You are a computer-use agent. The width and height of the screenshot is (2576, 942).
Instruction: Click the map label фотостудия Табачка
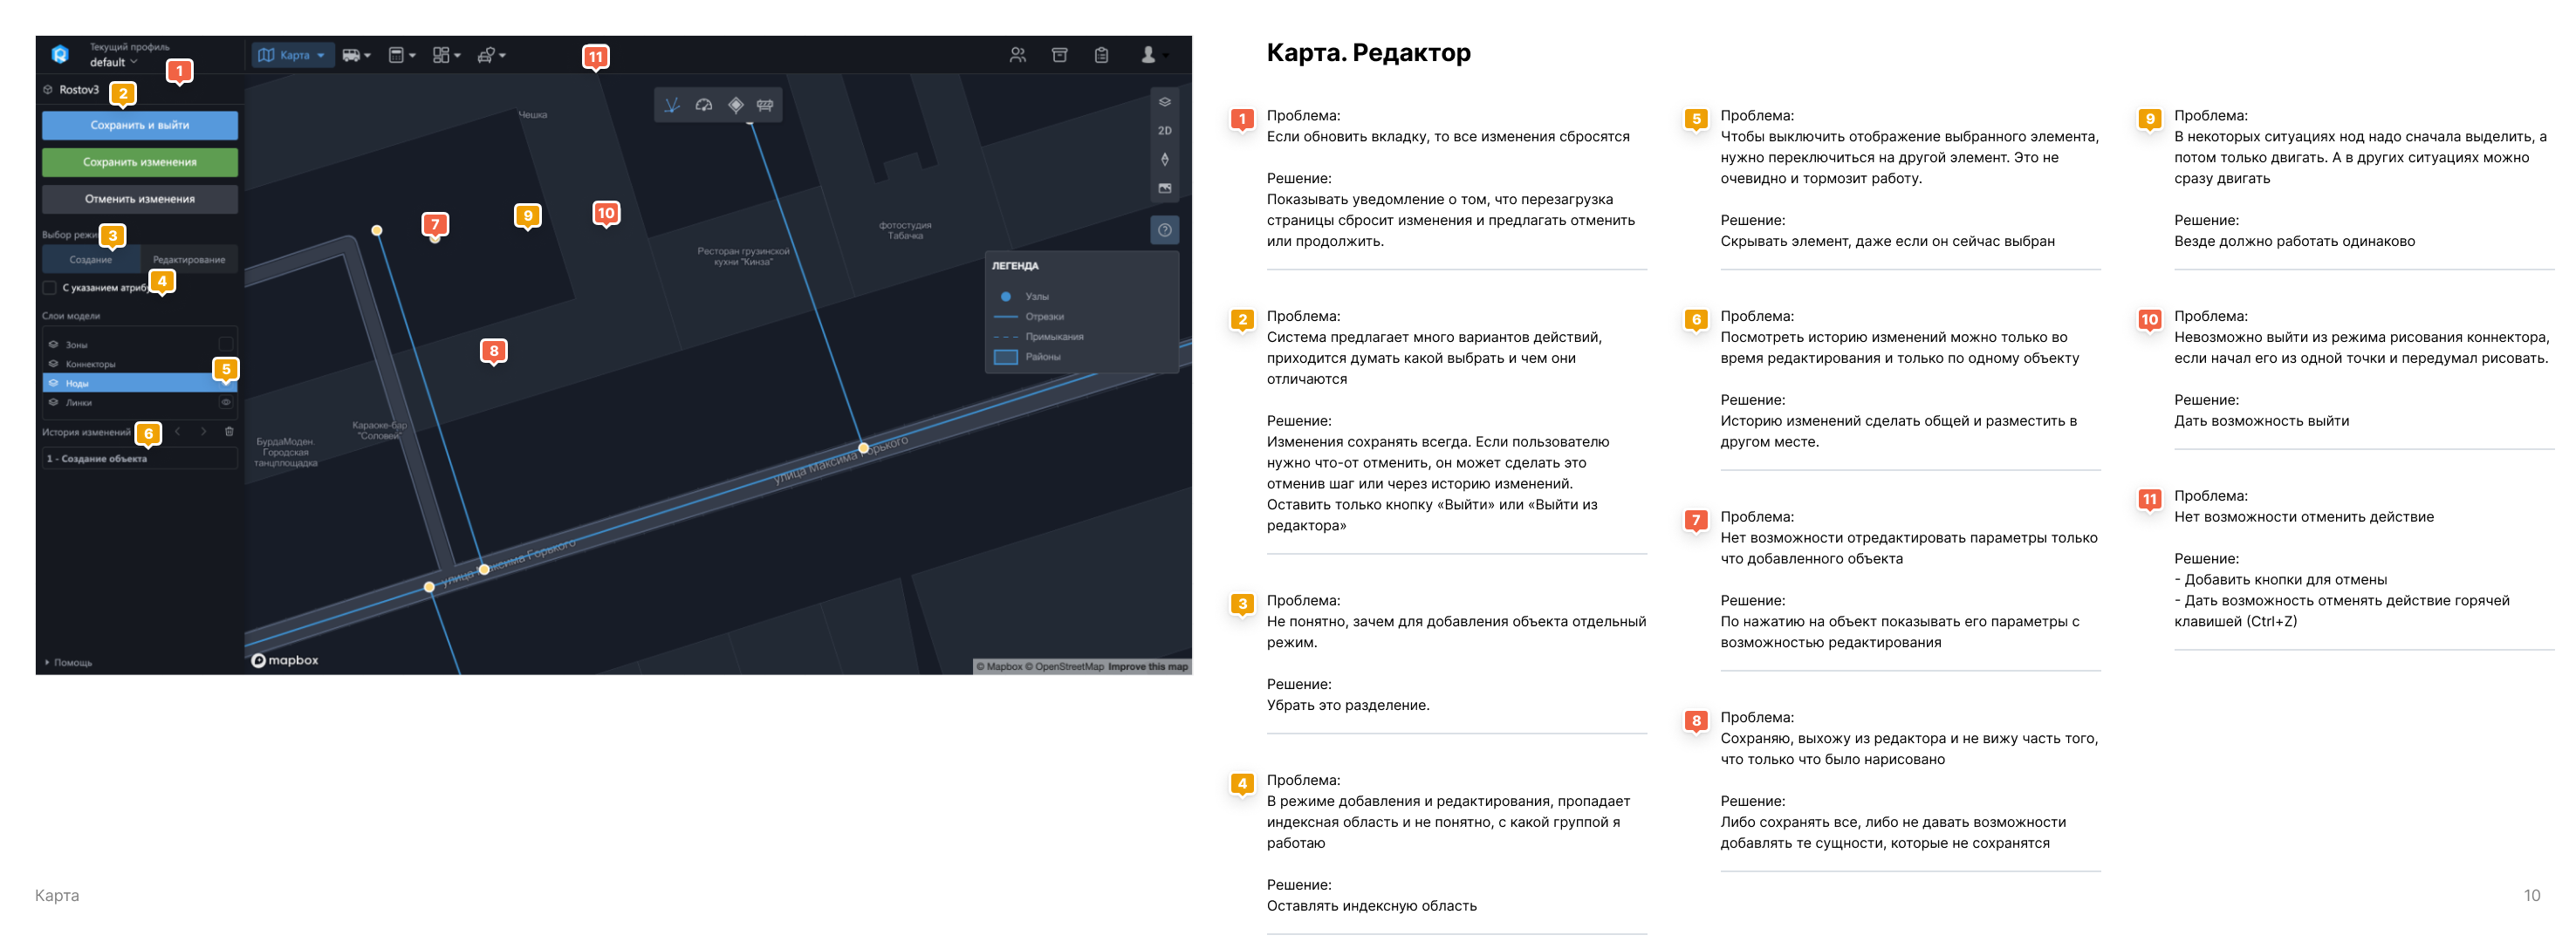(x=905, y=231)
